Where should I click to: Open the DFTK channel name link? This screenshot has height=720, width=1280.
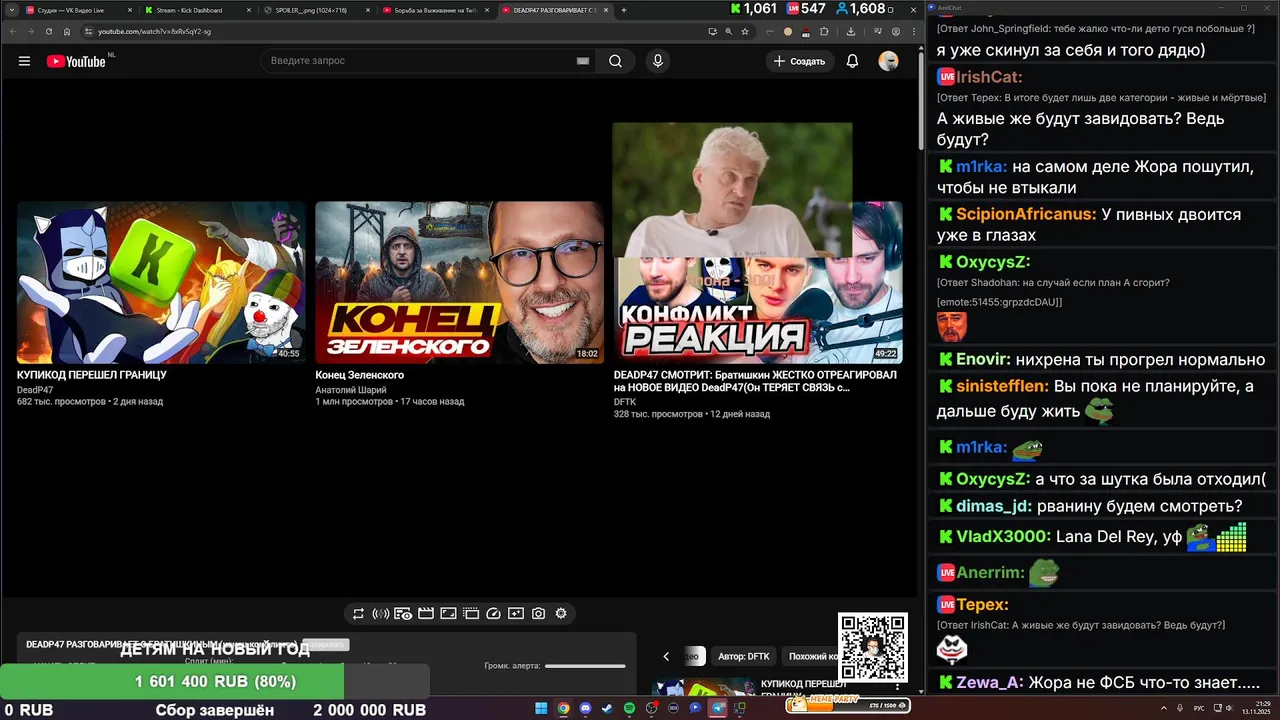(625, 402)
